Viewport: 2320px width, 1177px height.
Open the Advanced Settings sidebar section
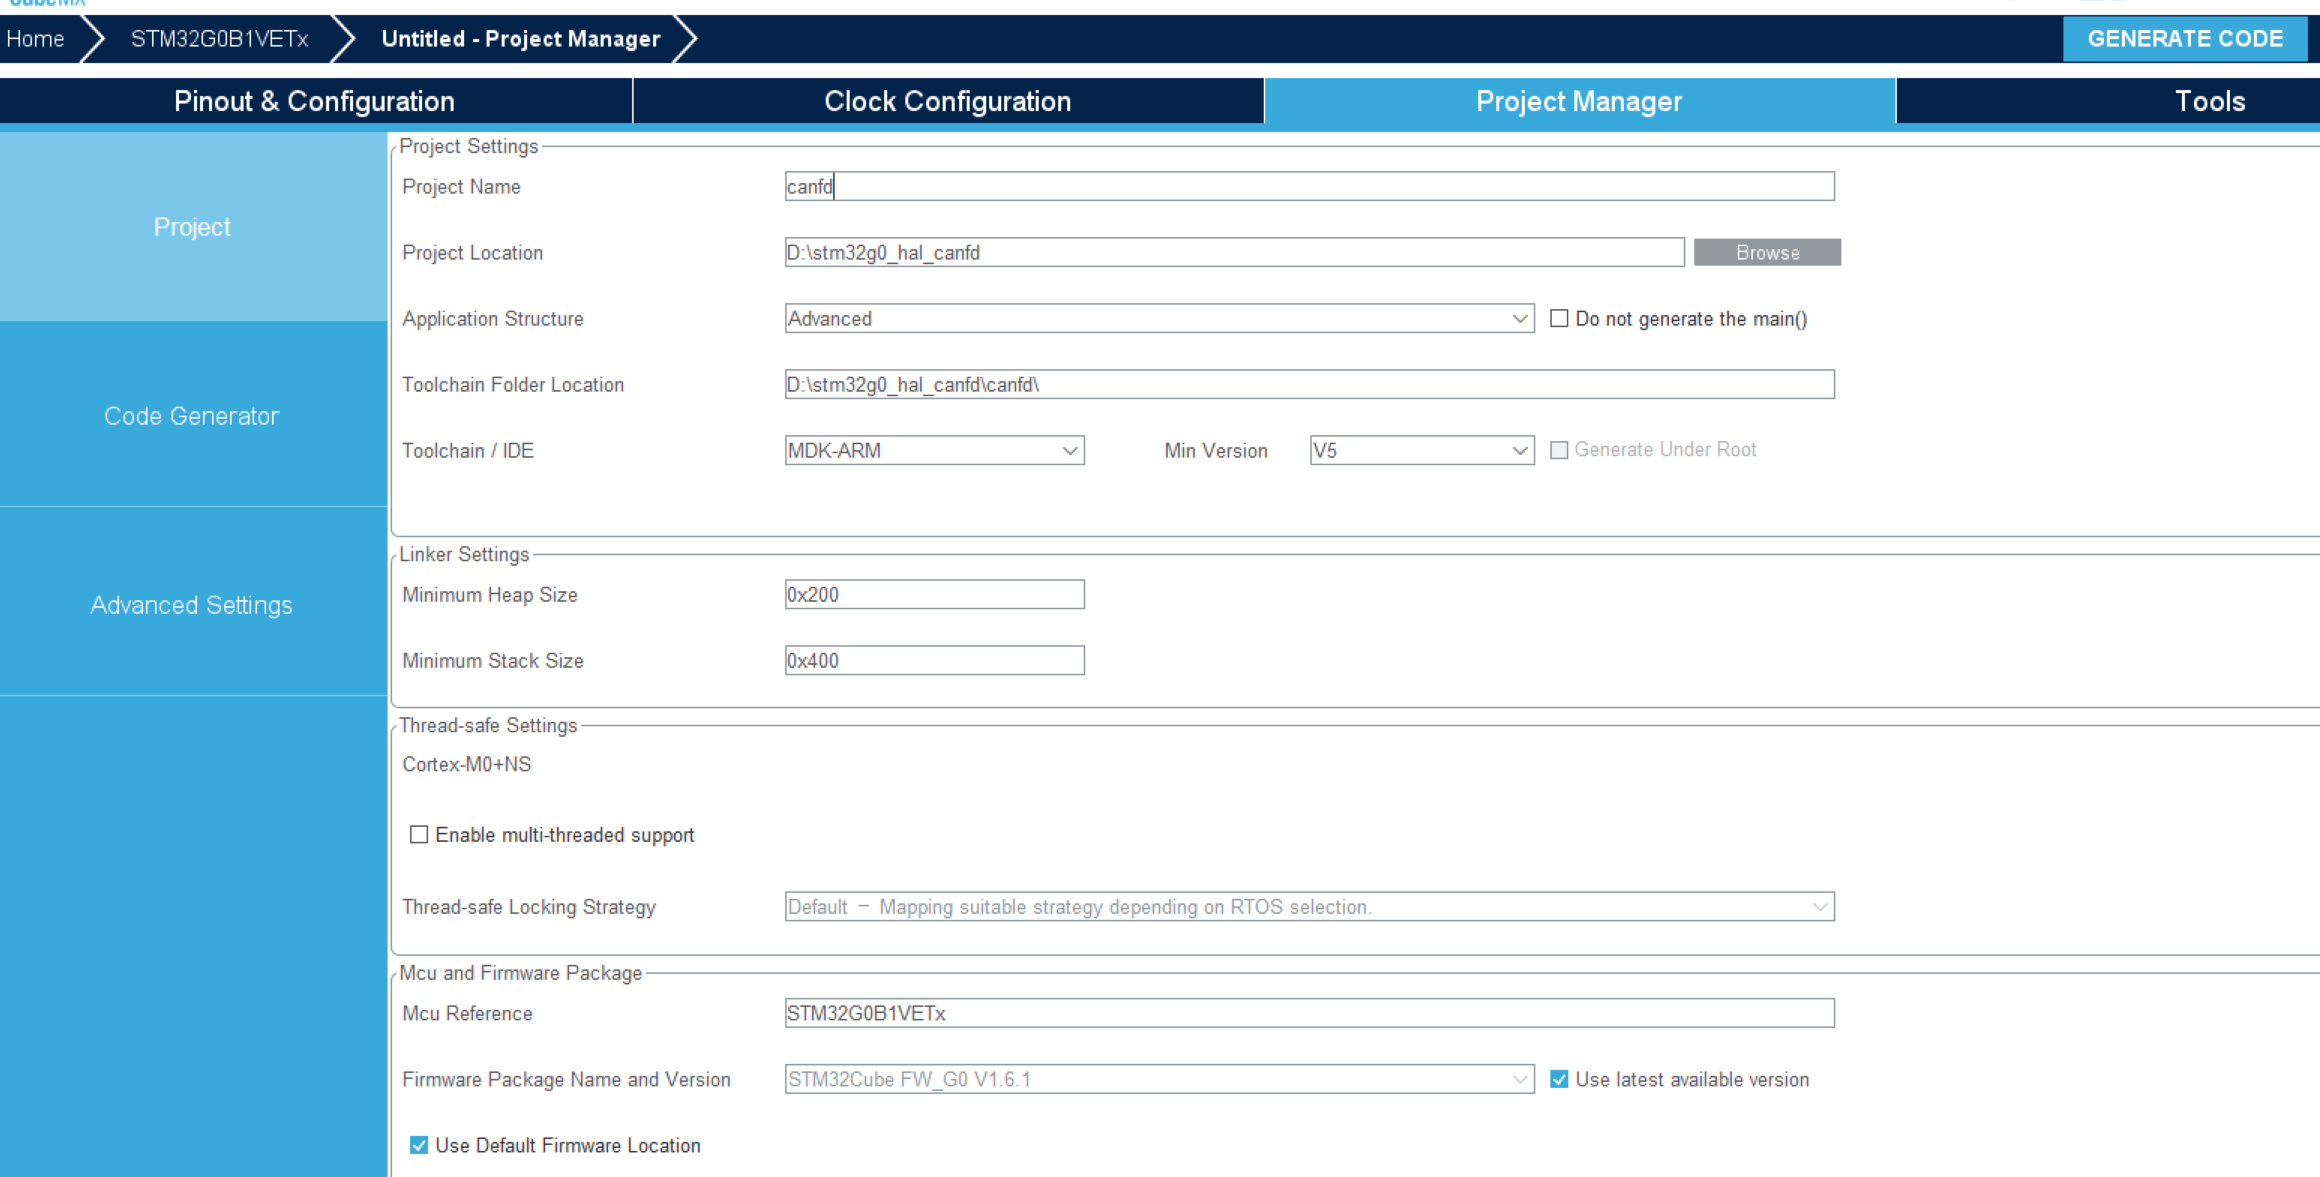191,604
